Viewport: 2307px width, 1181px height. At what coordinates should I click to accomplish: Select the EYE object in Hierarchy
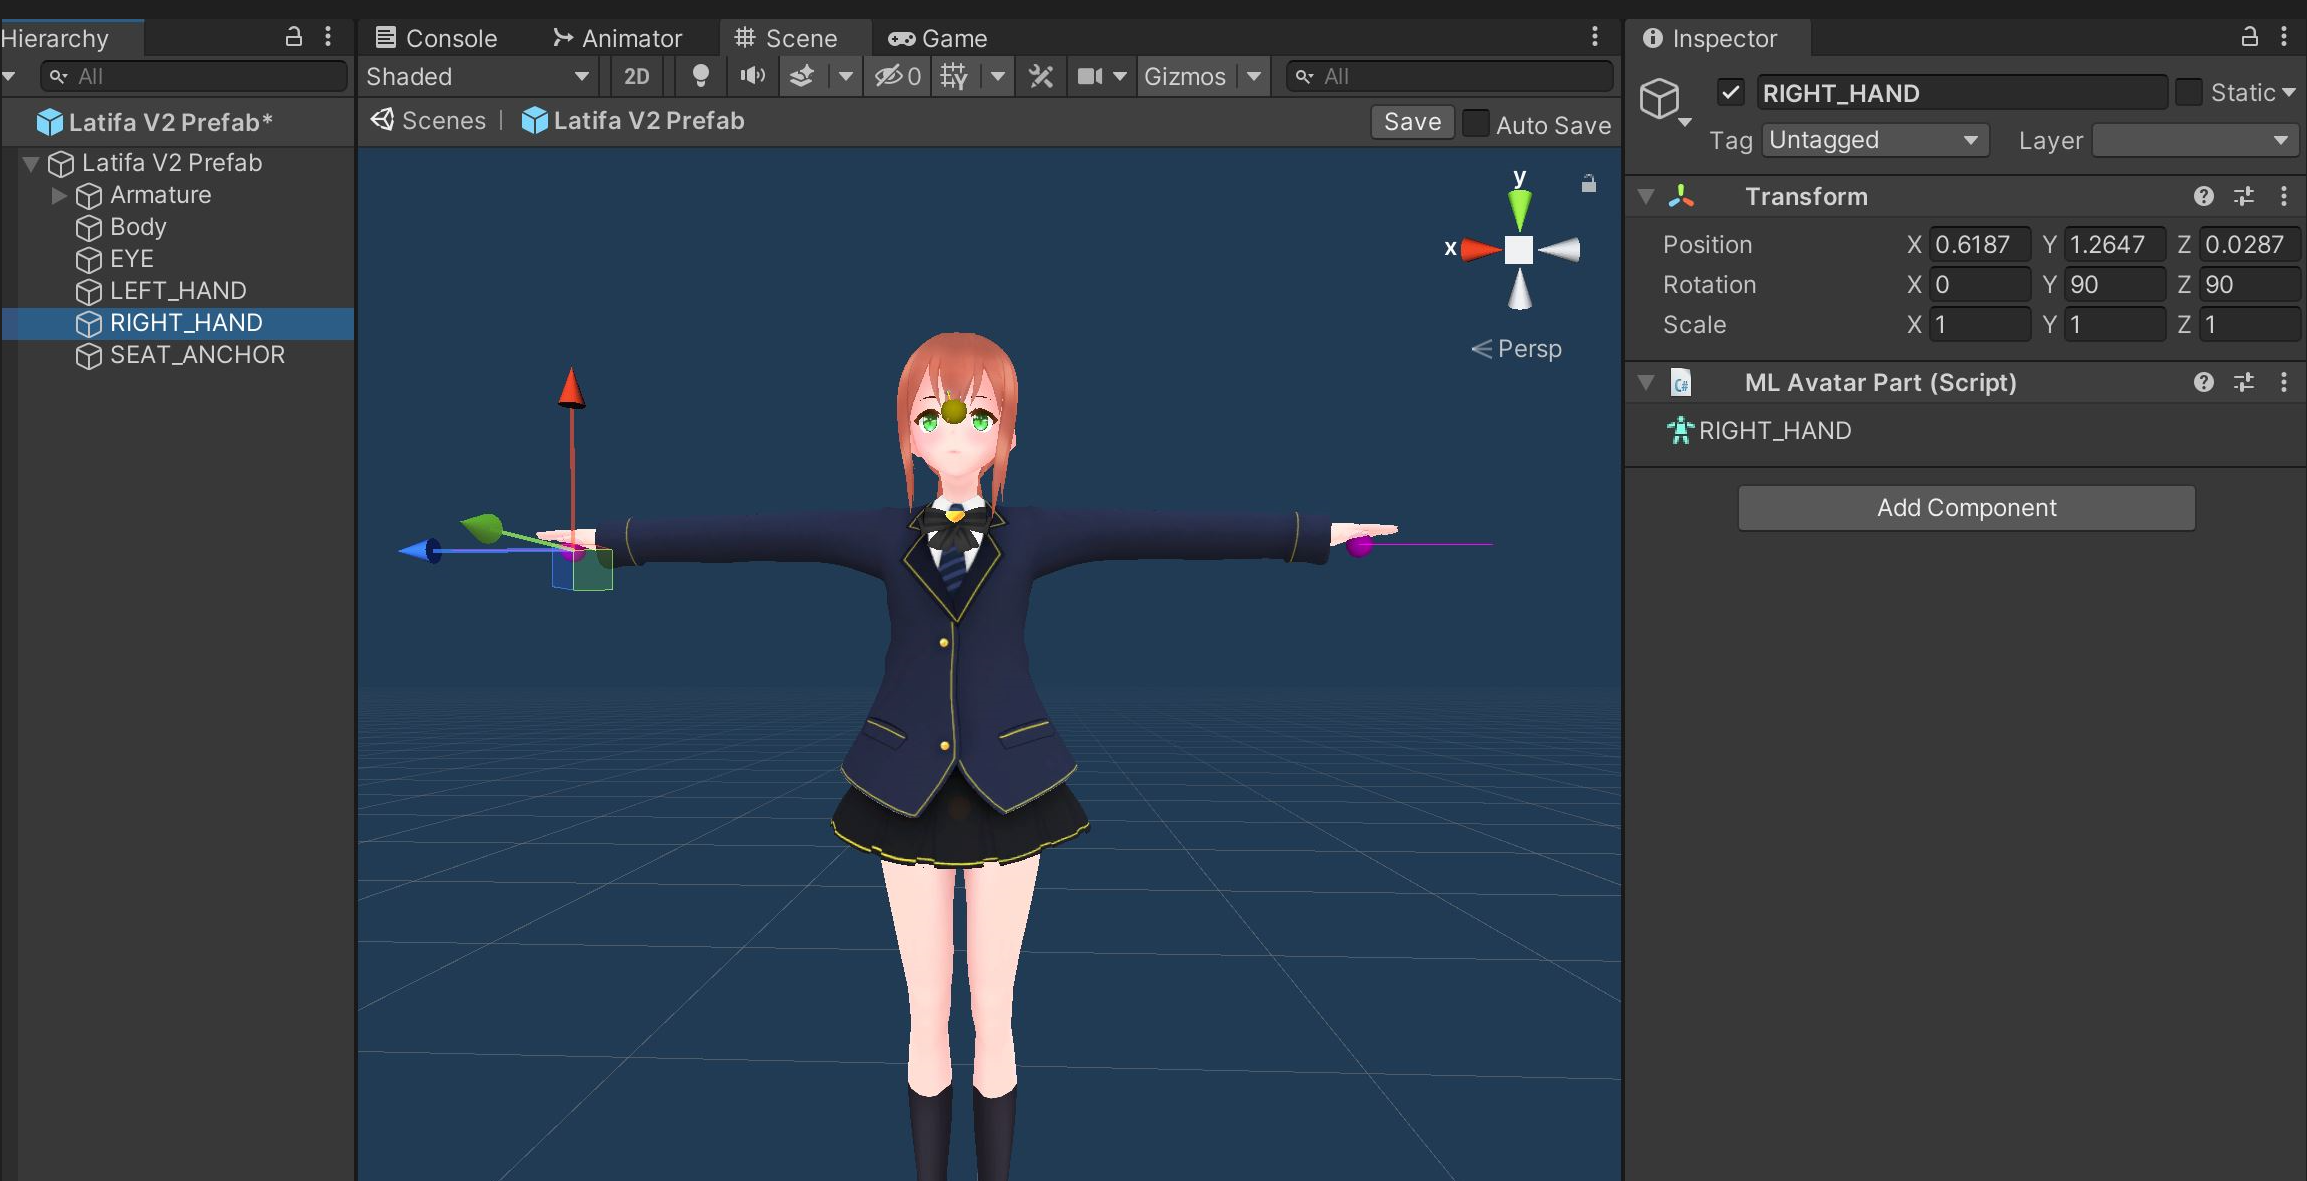click(x=132, y=259)
